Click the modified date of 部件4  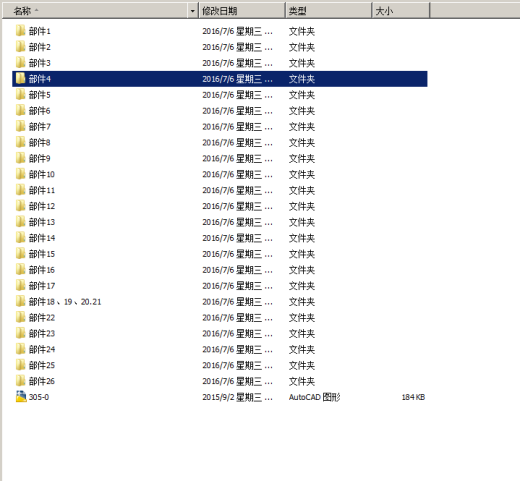(x=237, y=79)
